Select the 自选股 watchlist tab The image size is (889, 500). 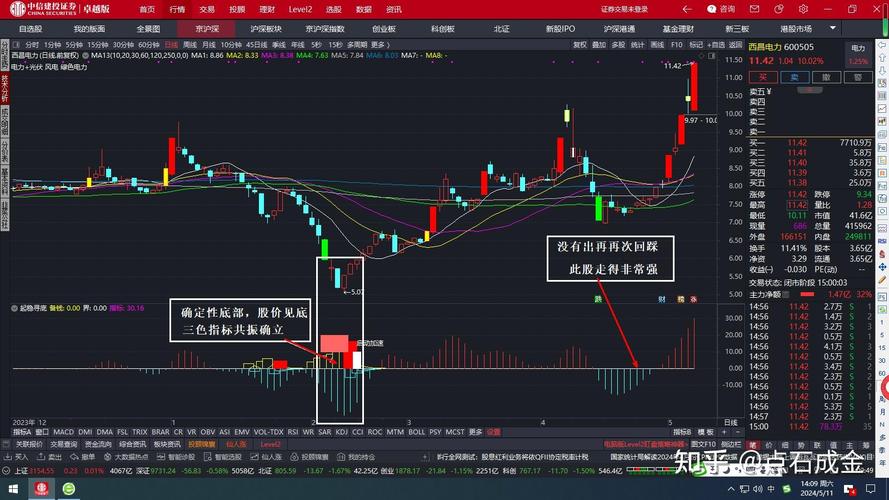[30, 28]
